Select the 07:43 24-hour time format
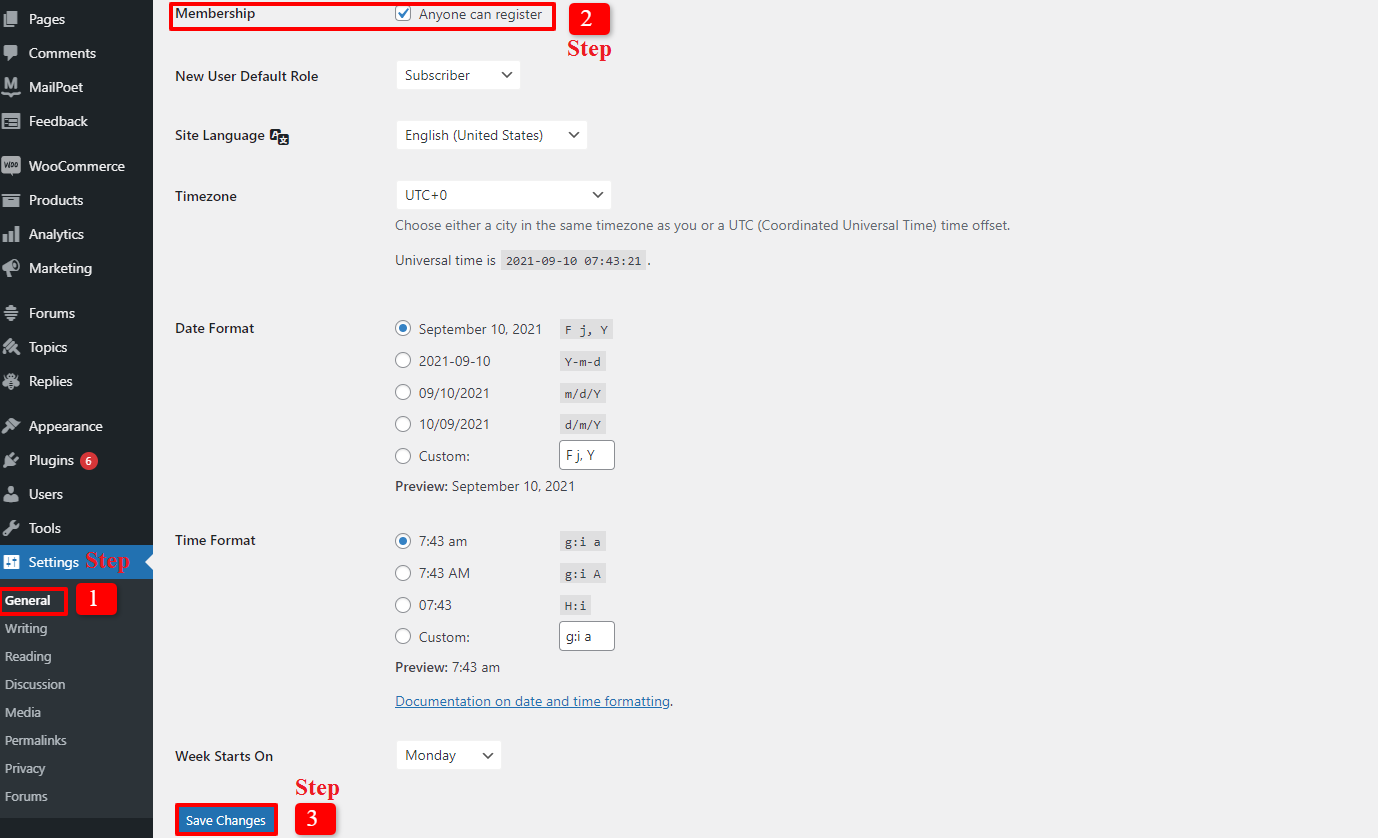Screen dimensions: 1378x838 [x=403, y=605]
